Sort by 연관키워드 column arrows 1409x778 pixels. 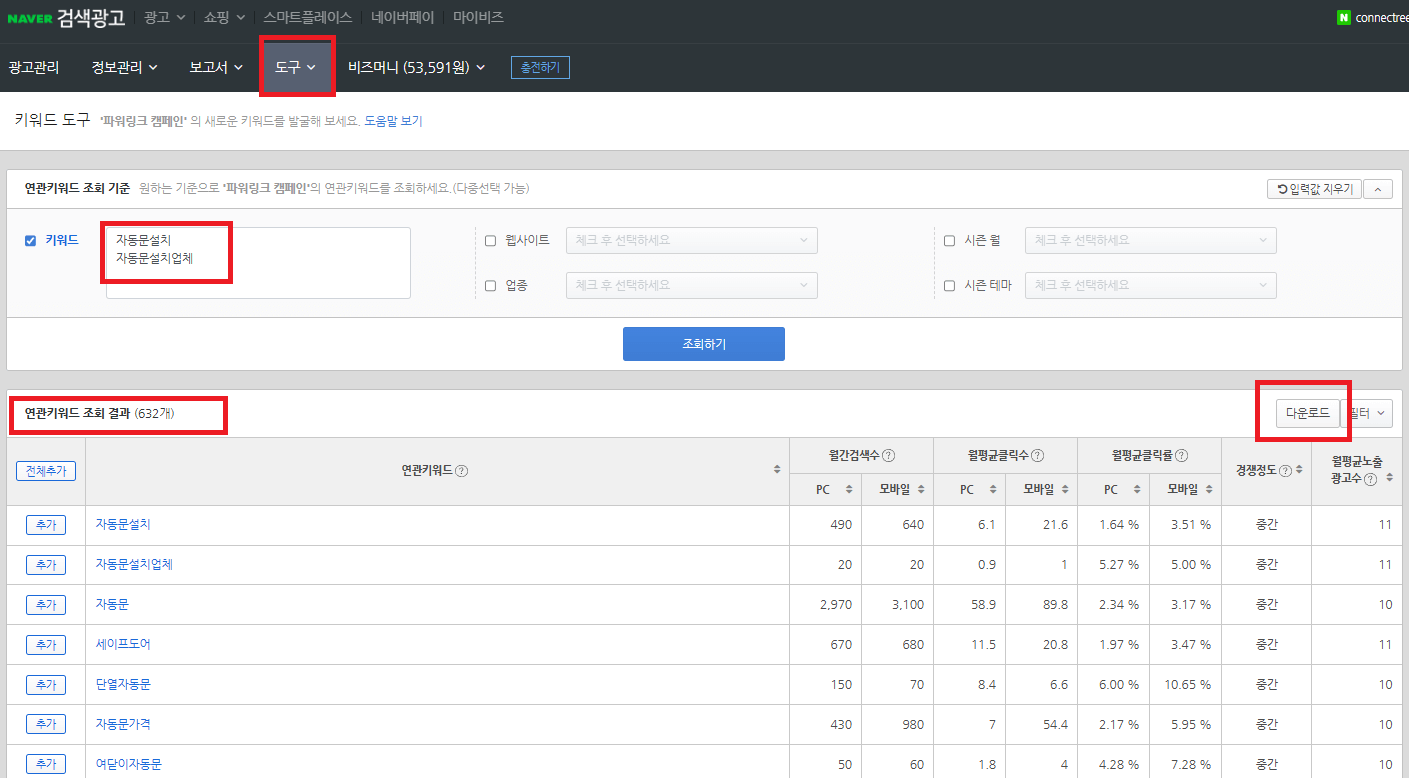pos(777,470)
